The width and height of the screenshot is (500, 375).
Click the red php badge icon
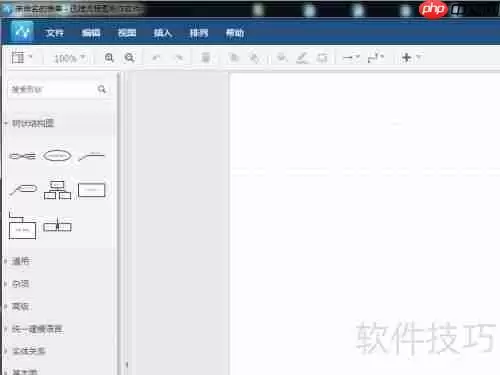coord(433,9)
